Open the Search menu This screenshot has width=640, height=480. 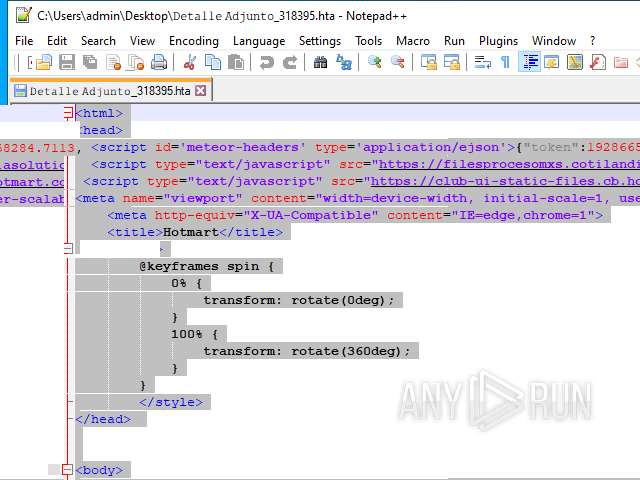click(98, 41)
